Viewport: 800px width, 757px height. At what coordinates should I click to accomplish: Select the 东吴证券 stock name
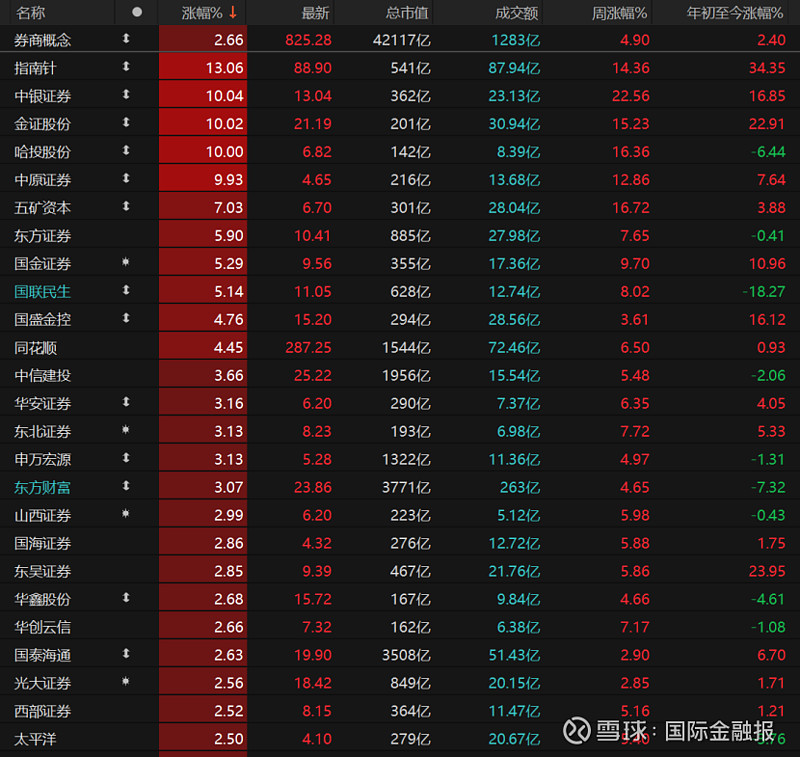click(x=42, y=571)
